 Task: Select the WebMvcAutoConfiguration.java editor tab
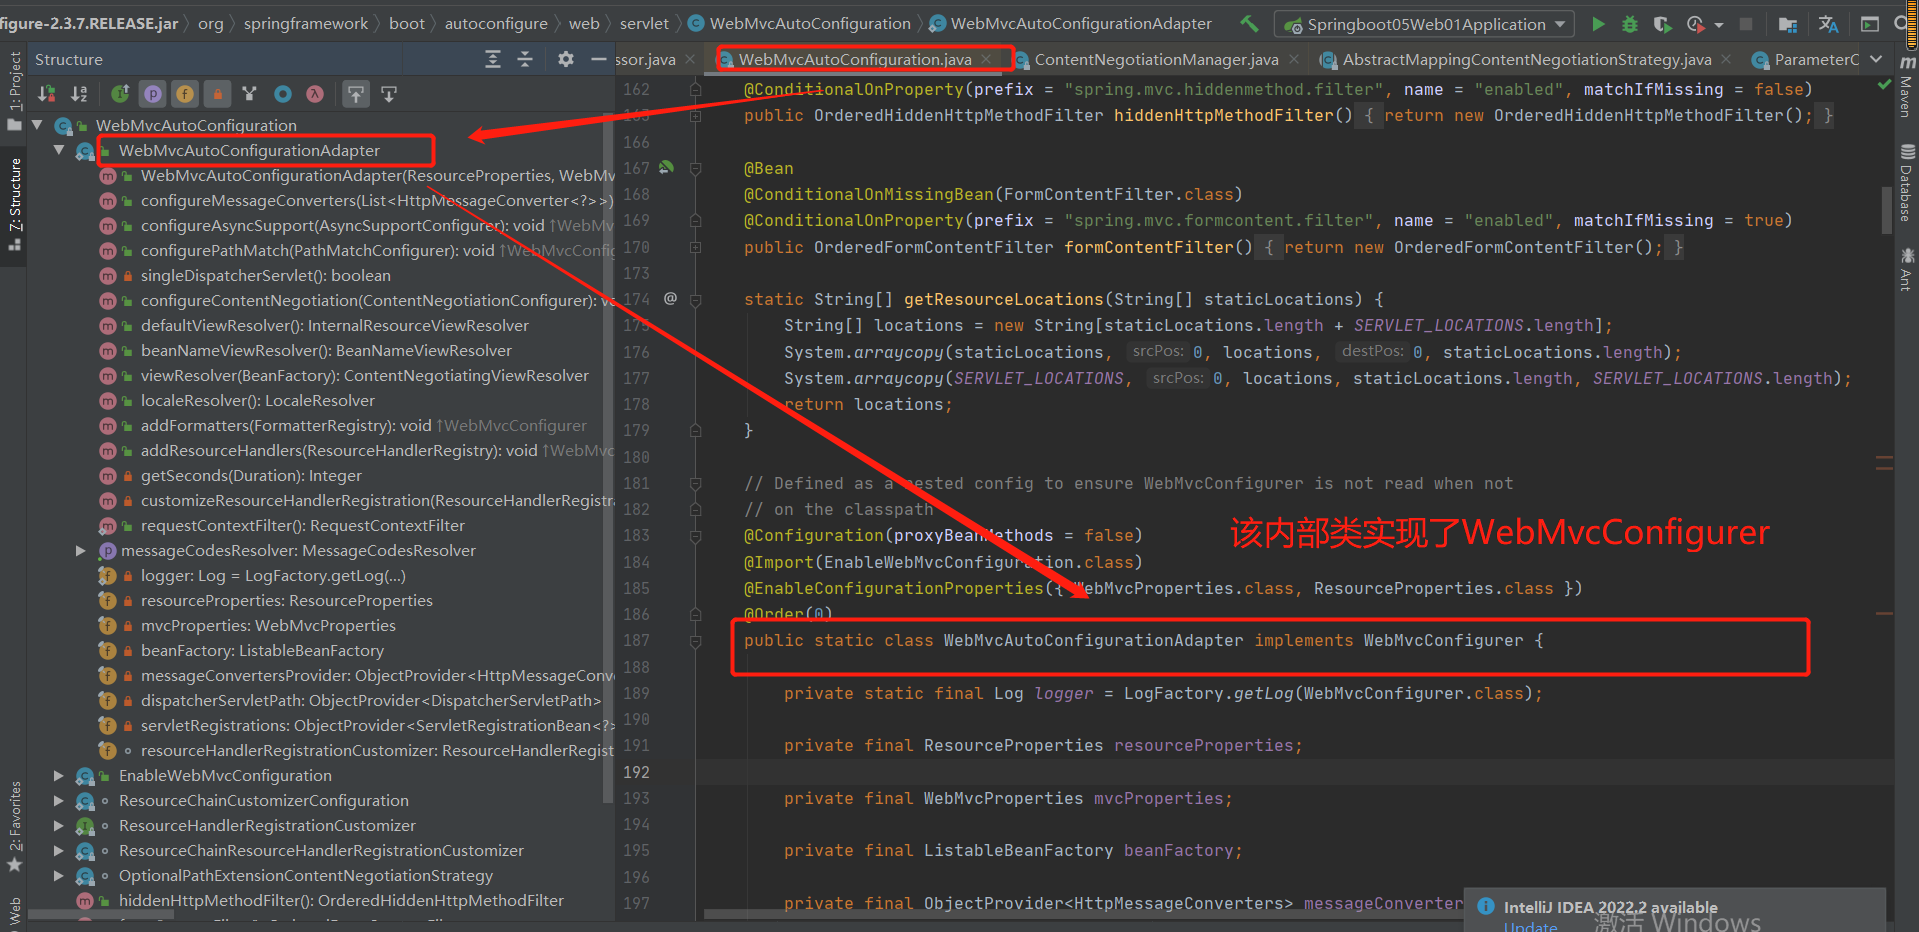(855, 60)
